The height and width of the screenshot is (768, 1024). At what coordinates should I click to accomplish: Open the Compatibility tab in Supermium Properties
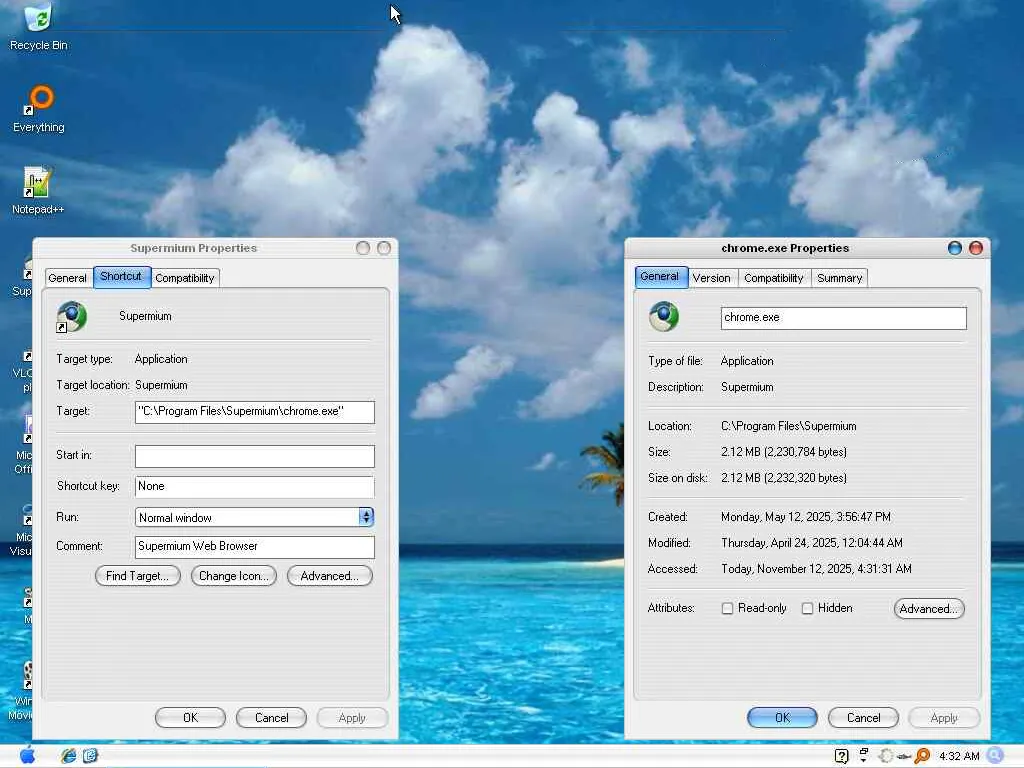click(x=185, y=278)
